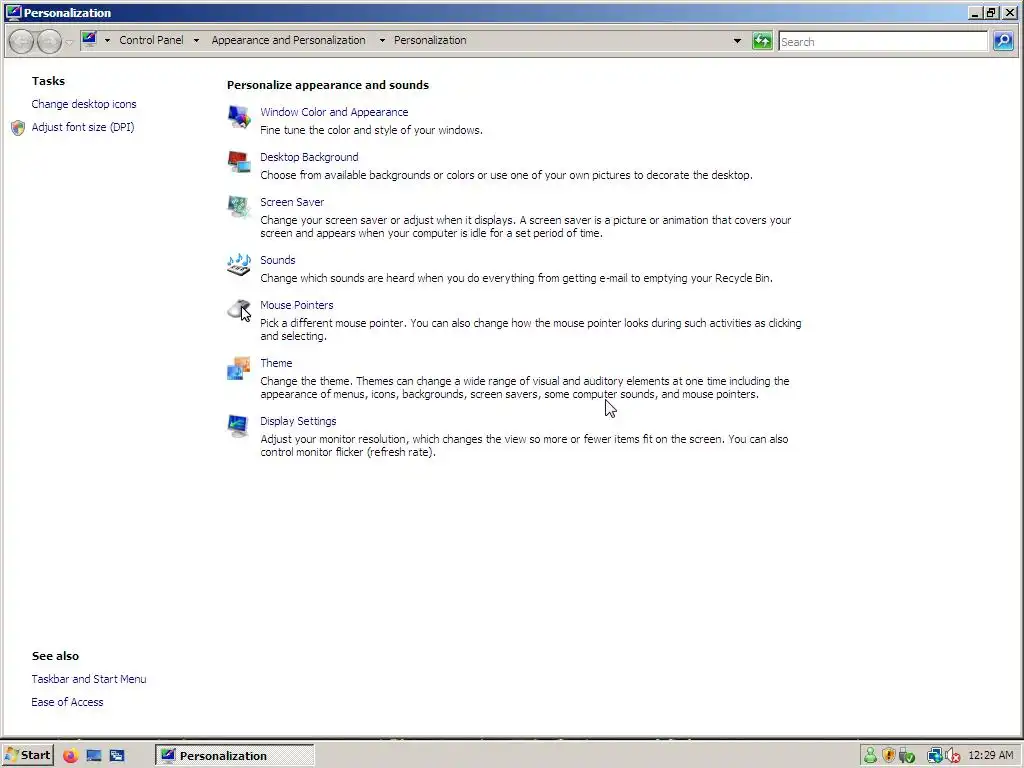The image size is (1024, 768).
Task: Click Appearance and Personalization breadcrumb
Action: coord(288,40)
